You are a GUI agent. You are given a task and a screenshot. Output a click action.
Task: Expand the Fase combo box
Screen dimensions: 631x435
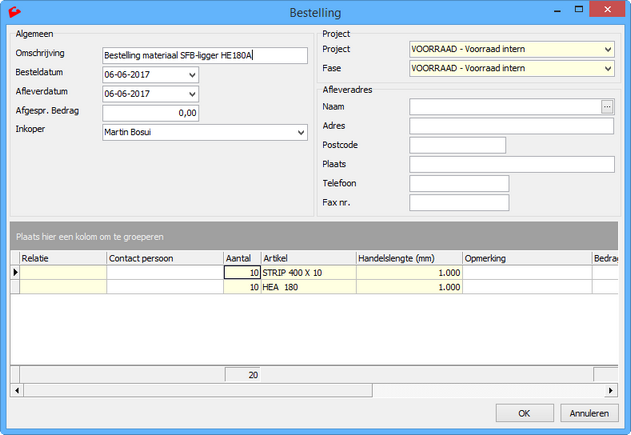[x=608, y=69]
